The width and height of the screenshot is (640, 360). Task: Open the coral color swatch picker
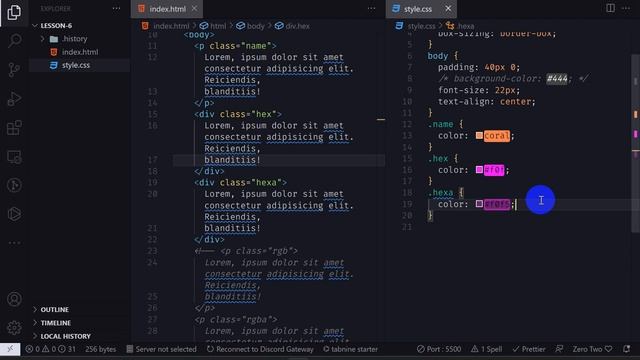tap(479, 135)
